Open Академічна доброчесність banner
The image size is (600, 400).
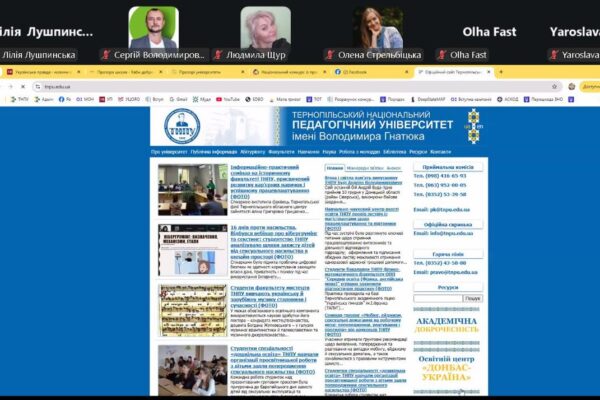coord(447,325)
